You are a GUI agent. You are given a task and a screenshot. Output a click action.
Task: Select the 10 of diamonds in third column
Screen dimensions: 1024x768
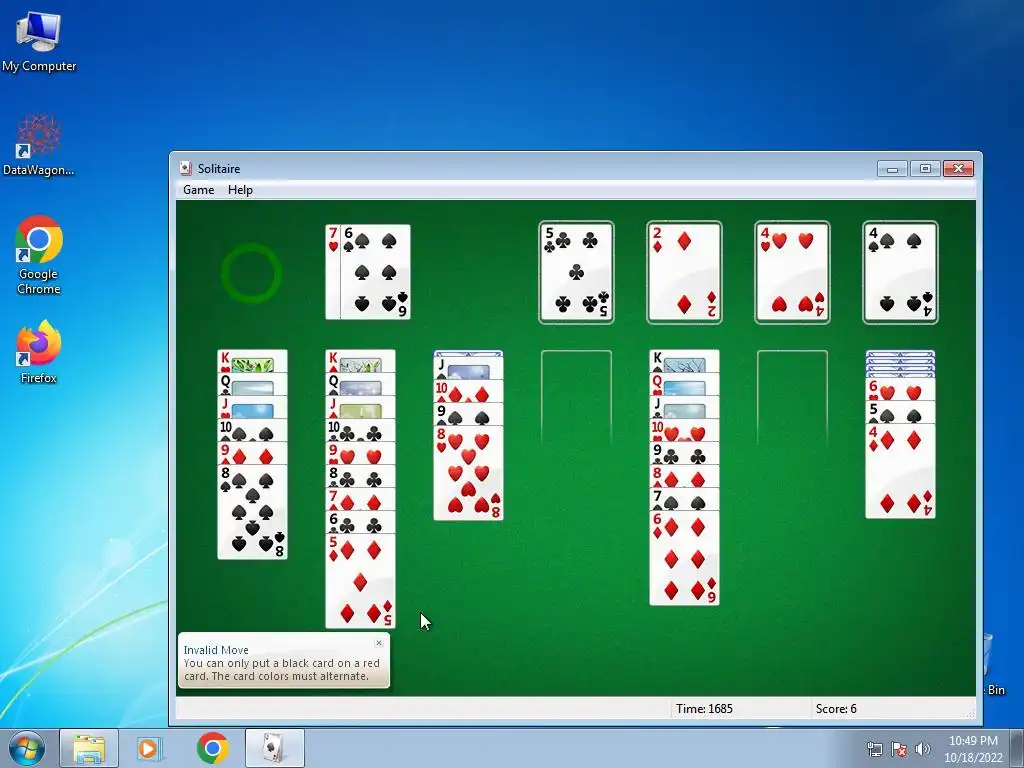coord(468,391)
